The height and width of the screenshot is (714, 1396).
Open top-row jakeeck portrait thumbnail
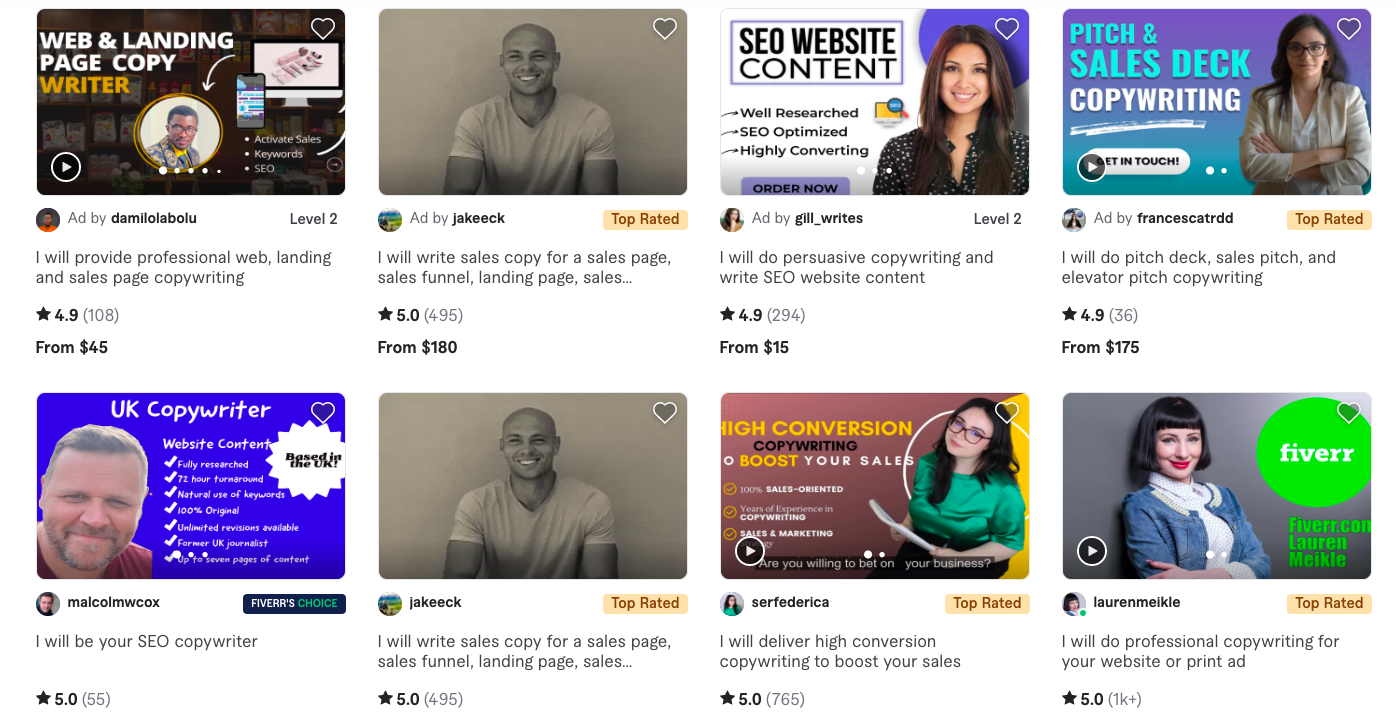(x=533, y=102)
